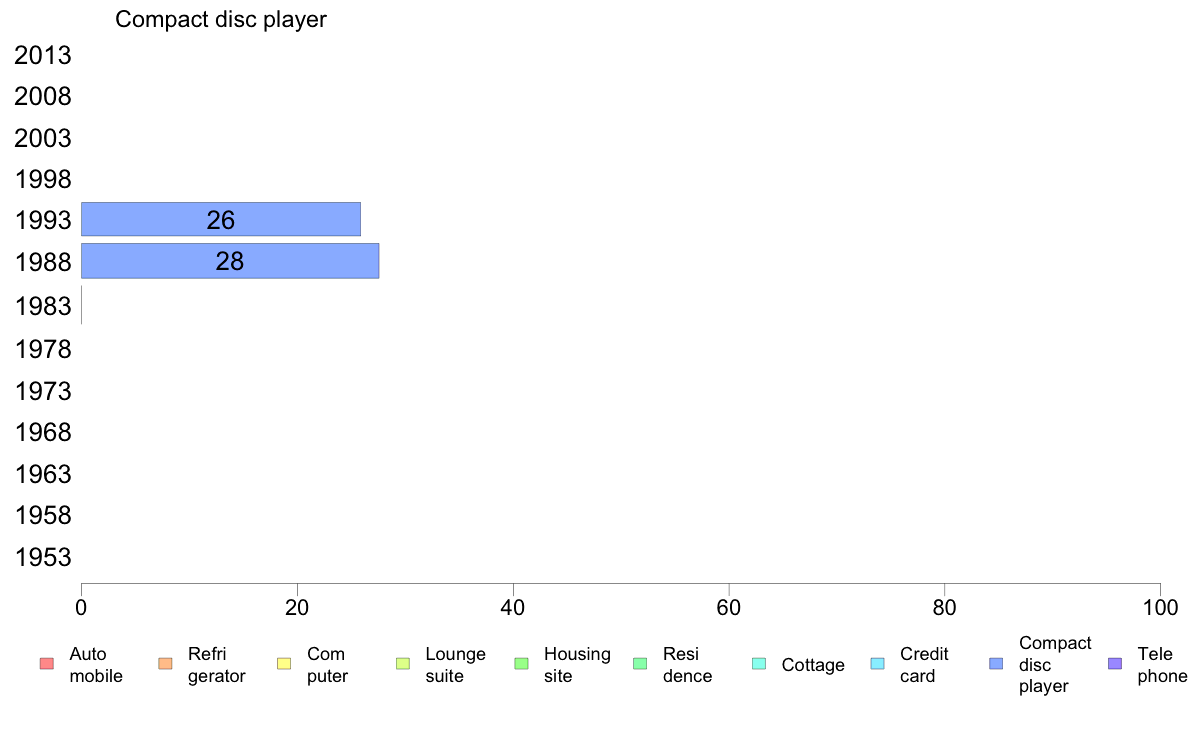Toggle the Cottage cyan legend swatch
Viewport: 1188px width, 736px height.
point(759,664)
